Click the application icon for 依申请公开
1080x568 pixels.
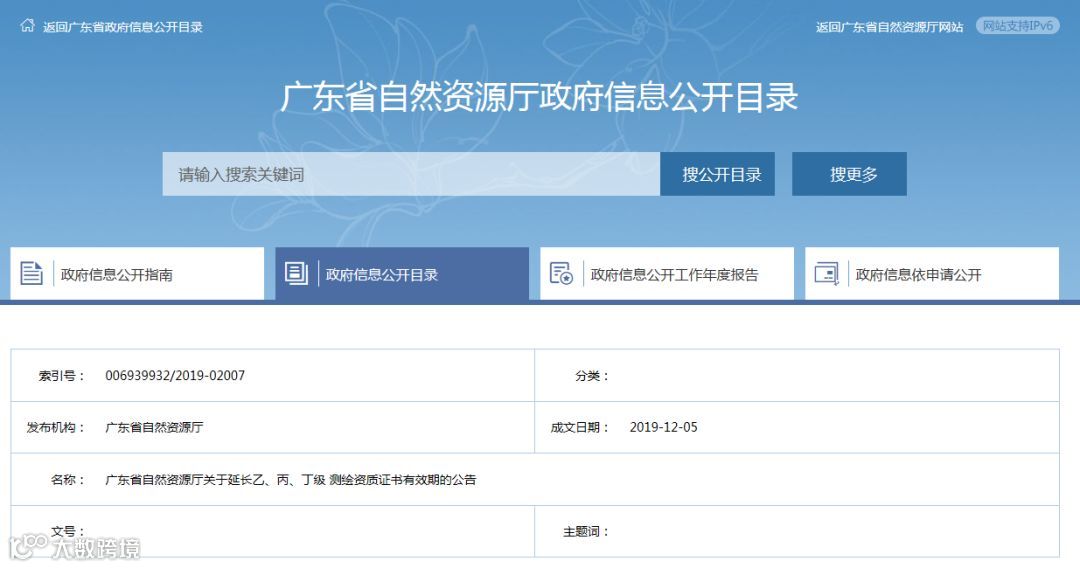pyautogui.click(x=827, y=273)
